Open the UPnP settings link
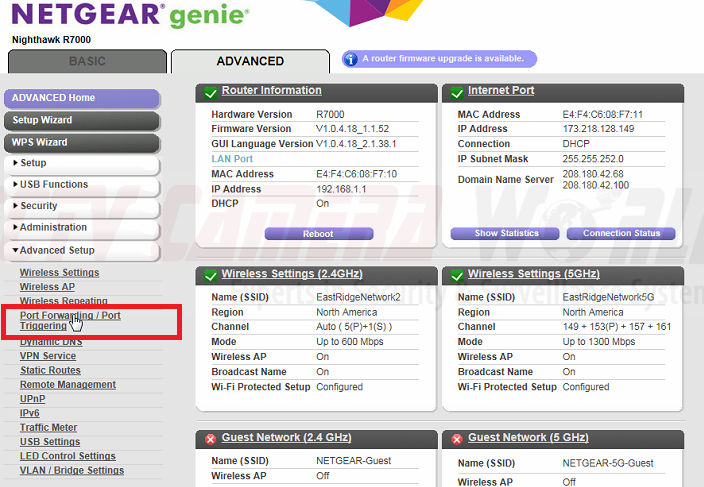Image resolution: width=704 pixels, height=487 pixels. [x=32, y=399]
